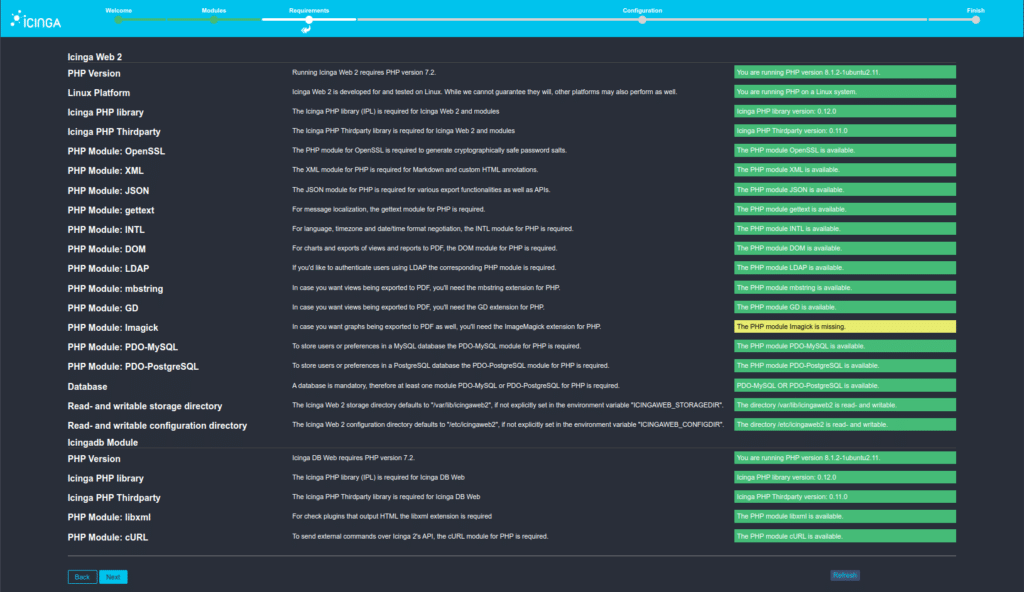Click the yellow Imagick missing status
1024x592 pixels.
[844, 327]
